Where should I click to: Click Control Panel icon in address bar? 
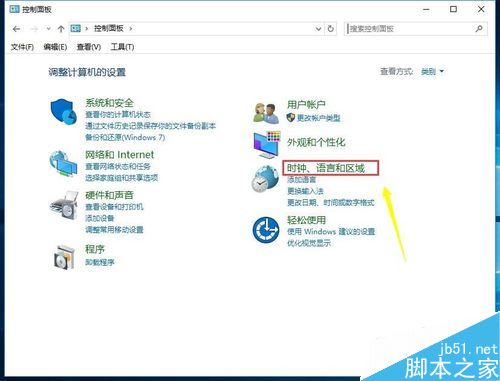(x=76, y=29)
